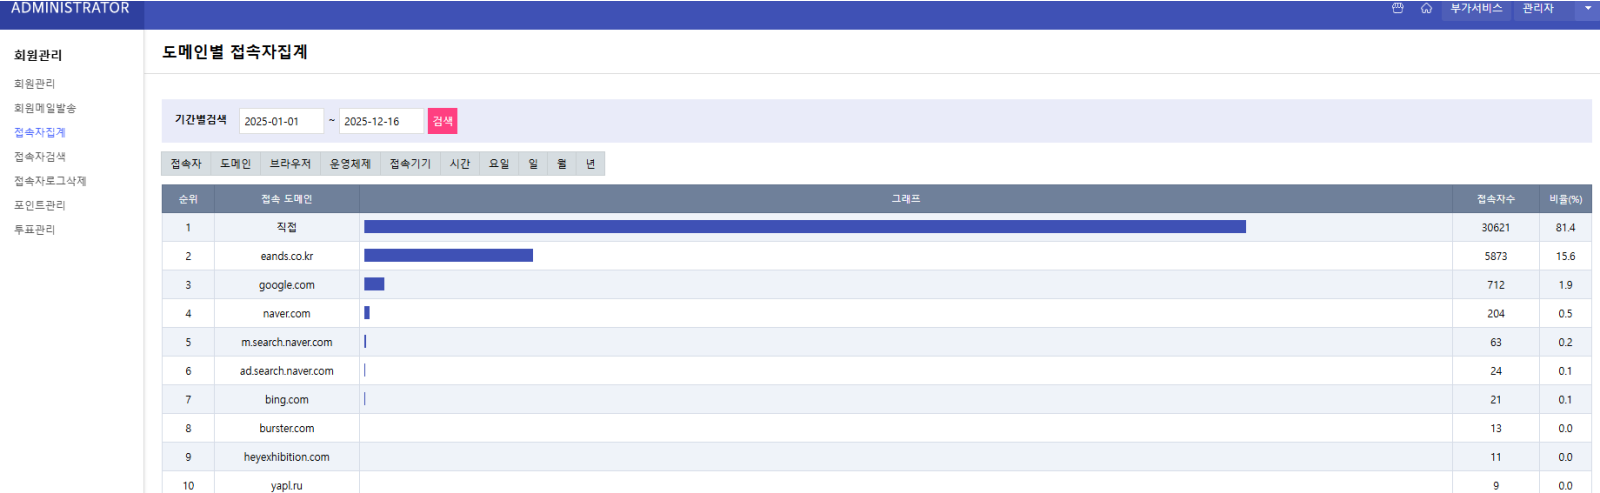Viewport: 1600px width, 493px height.
Task: Expand the dropdown arrow next to 관리자
Action: coord(1587,8)
